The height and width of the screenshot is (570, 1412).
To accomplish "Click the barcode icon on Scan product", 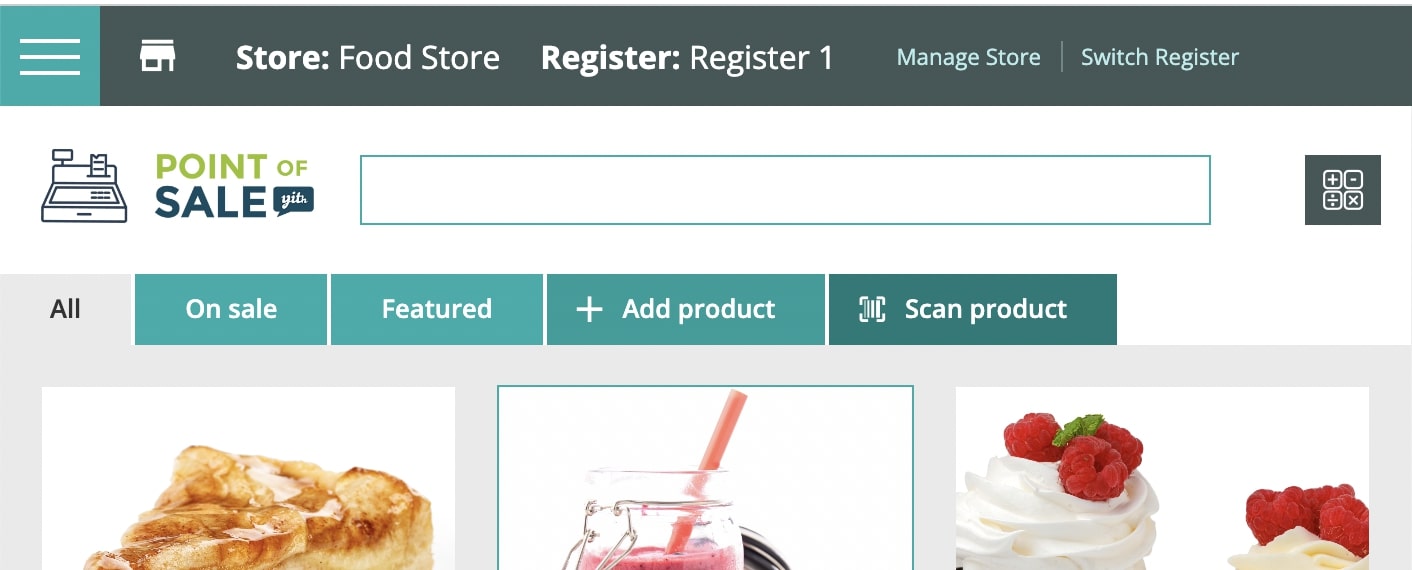I will point(872,309).
